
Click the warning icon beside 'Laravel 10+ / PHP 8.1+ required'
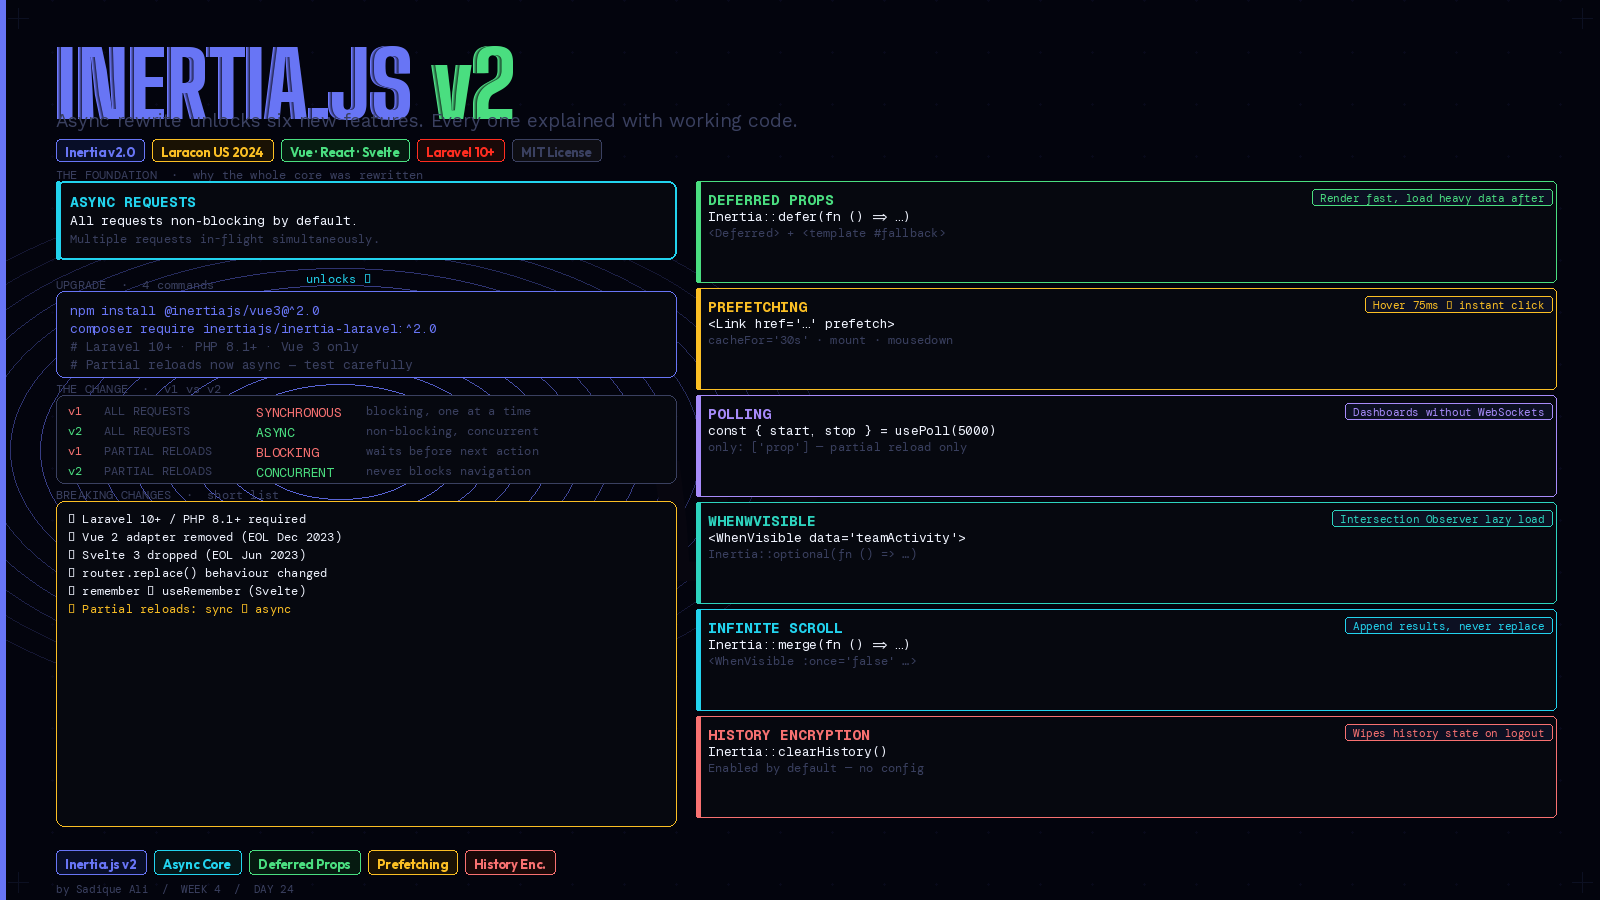click(72, 519)
